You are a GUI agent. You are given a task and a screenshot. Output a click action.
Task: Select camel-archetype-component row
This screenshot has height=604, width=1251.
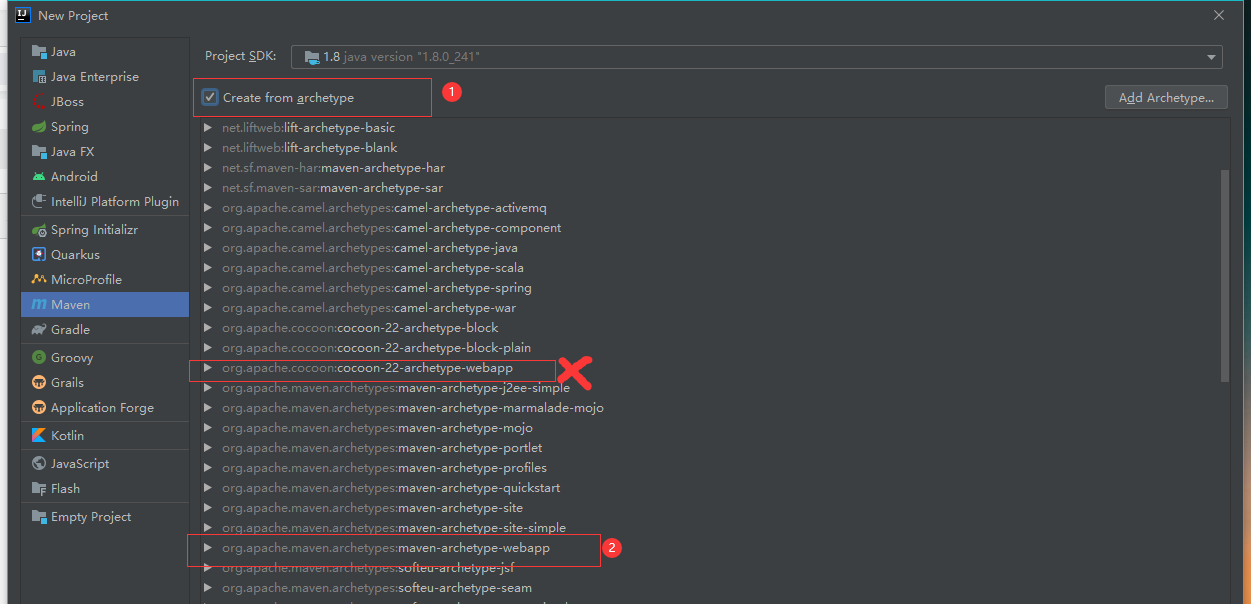[708, 228]
